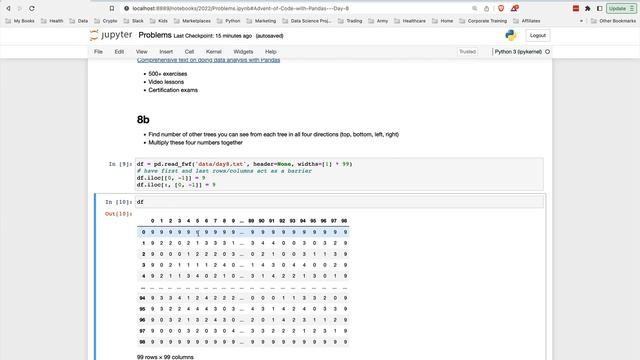Image resolution: width=640 pixels, height=360 pixels.
Task: Open the File menu
Action: 98,52
